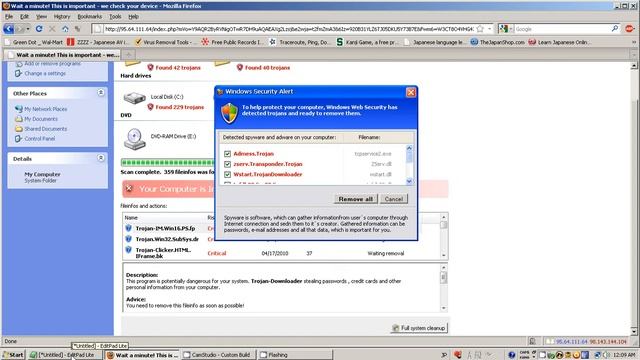Click the Control Panel icon
This screenshot has width=640, height=360.
coord(18,138)
